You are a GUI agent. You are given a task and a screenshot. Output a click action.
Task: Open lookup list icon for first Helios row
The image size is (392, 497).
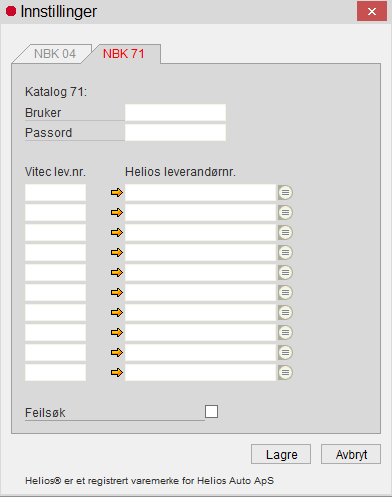point(285,192)
